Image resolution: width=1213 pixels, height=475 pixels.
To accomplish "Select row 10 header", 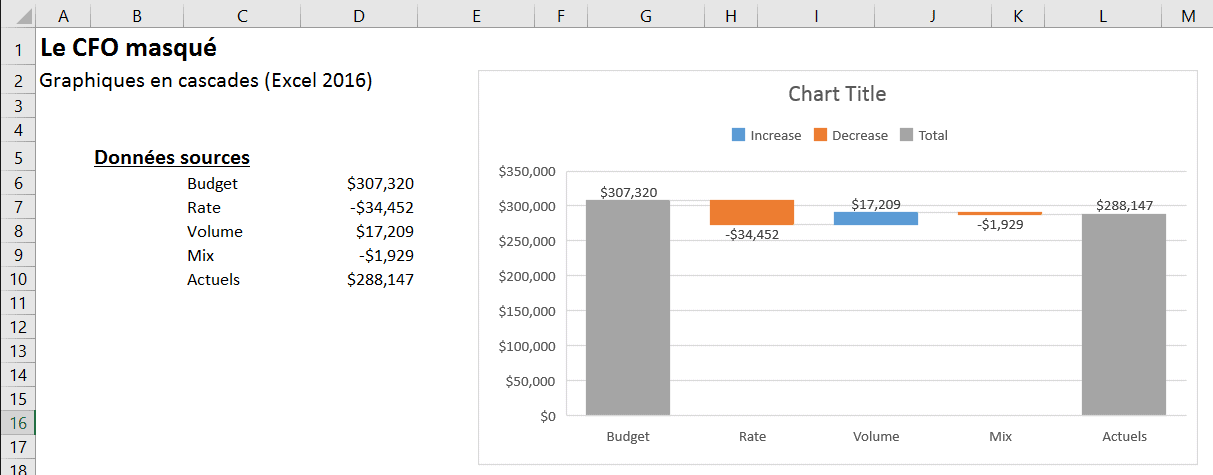I will pyautogui.click(x=18, y=279).
